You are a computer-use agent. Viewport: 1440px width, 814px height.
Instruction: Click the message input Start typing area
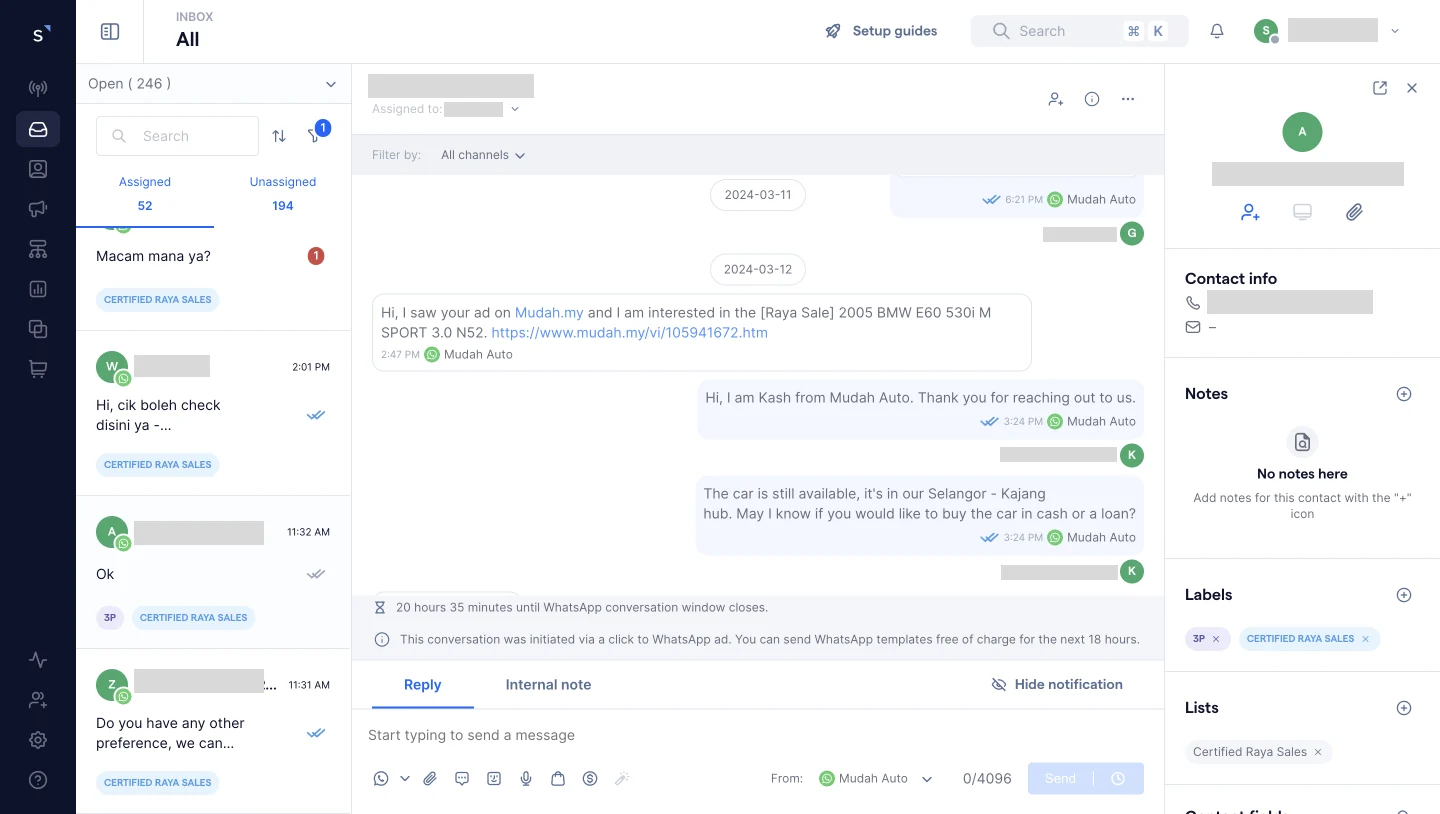pyautogui.click(x=758, y=735)
